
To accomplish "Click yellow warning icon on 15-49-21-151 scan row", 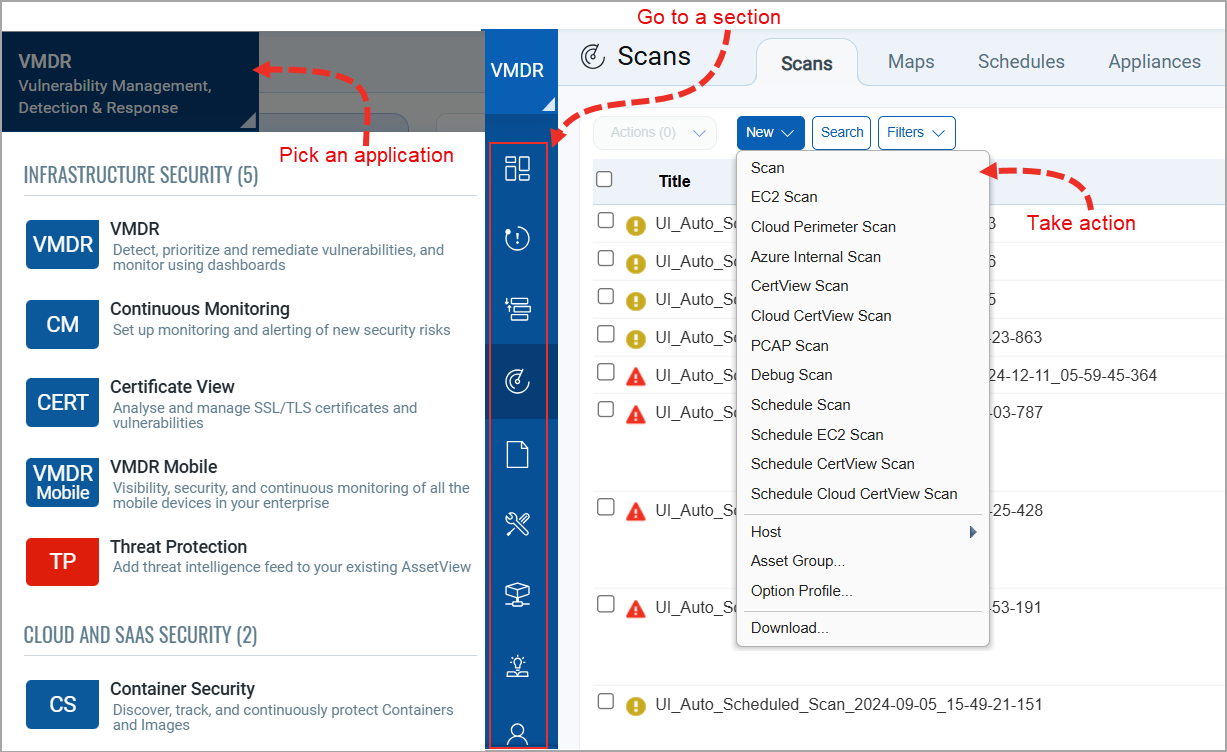I will [635, 706].
